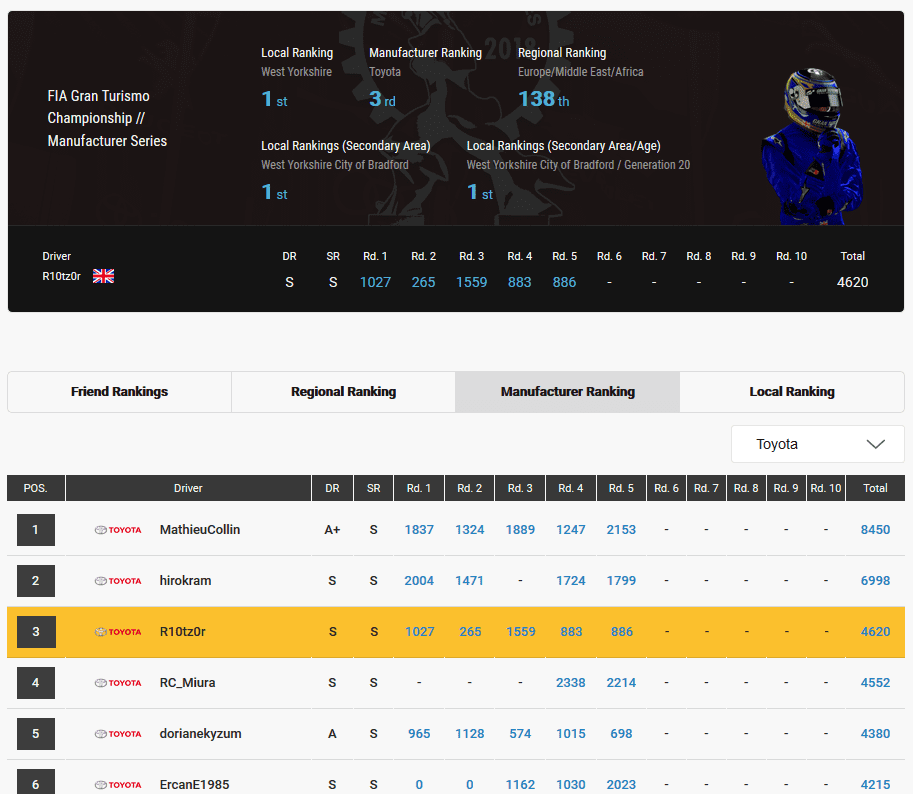Open driver RC_Miura's profile
The height and width of the screenshot is (794, 913).
coord(187,683)
